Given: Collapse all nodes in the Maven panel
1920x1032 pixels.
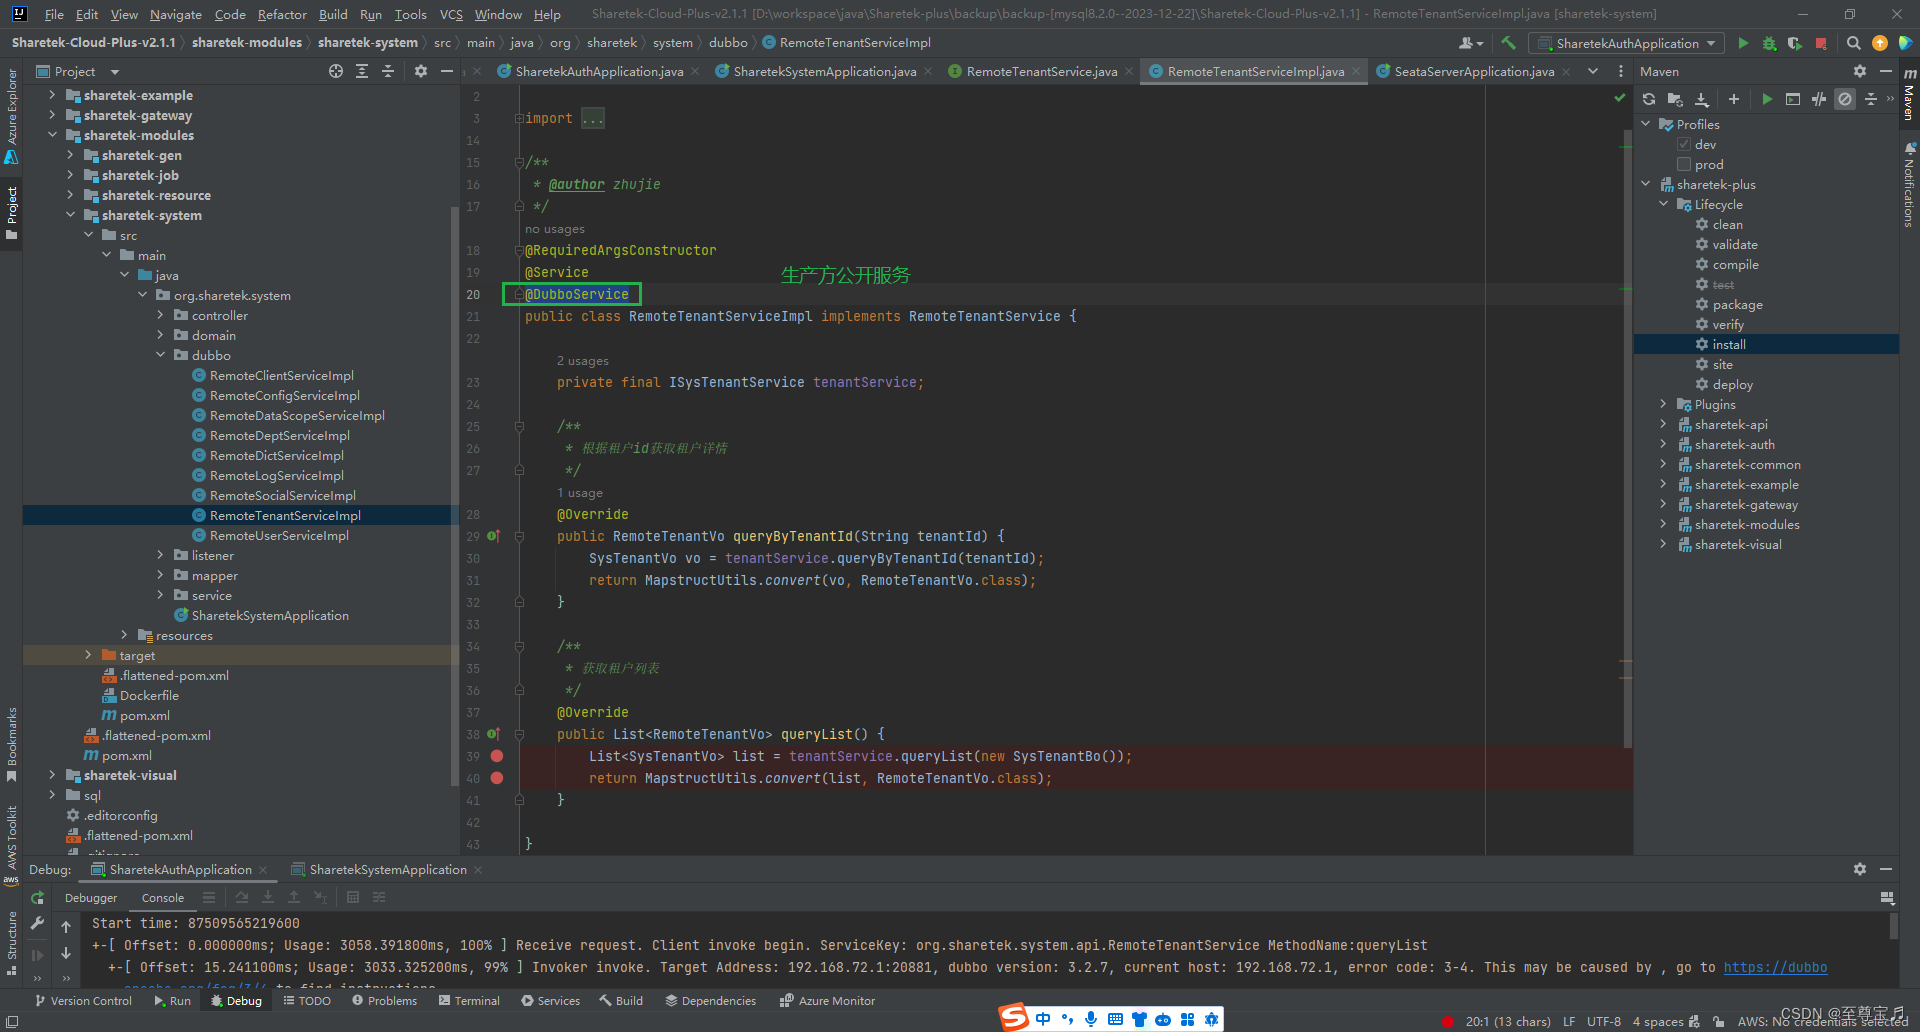Looking at the screenshot, I should [x=1871, y=99].
